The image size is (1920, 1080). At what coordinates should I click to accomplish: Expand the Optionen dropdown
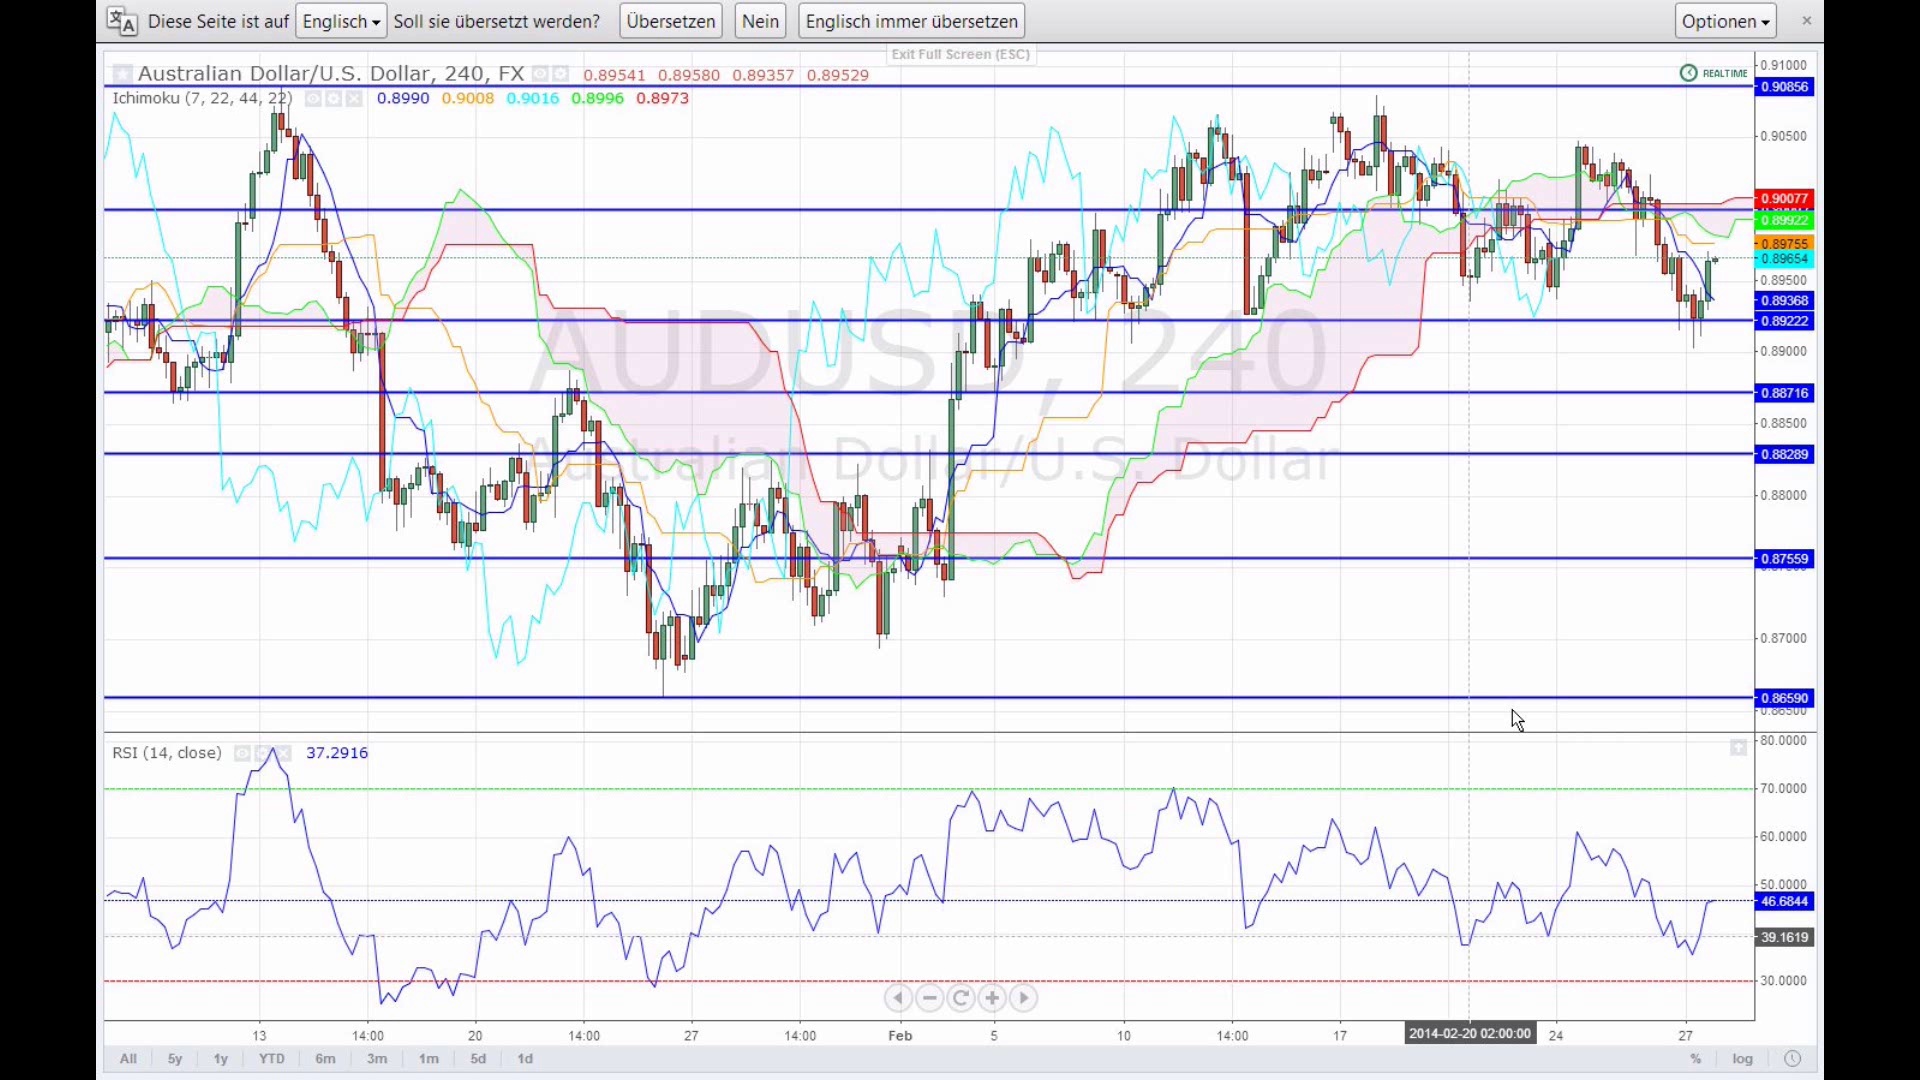pyautogui.click(x=1726, y=21)
